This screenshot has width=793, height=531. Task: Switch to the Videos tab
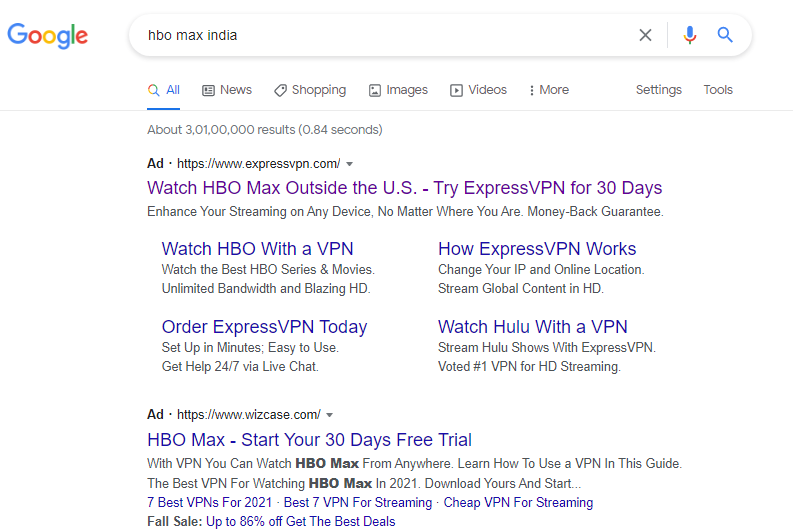(x=478, y=90)
